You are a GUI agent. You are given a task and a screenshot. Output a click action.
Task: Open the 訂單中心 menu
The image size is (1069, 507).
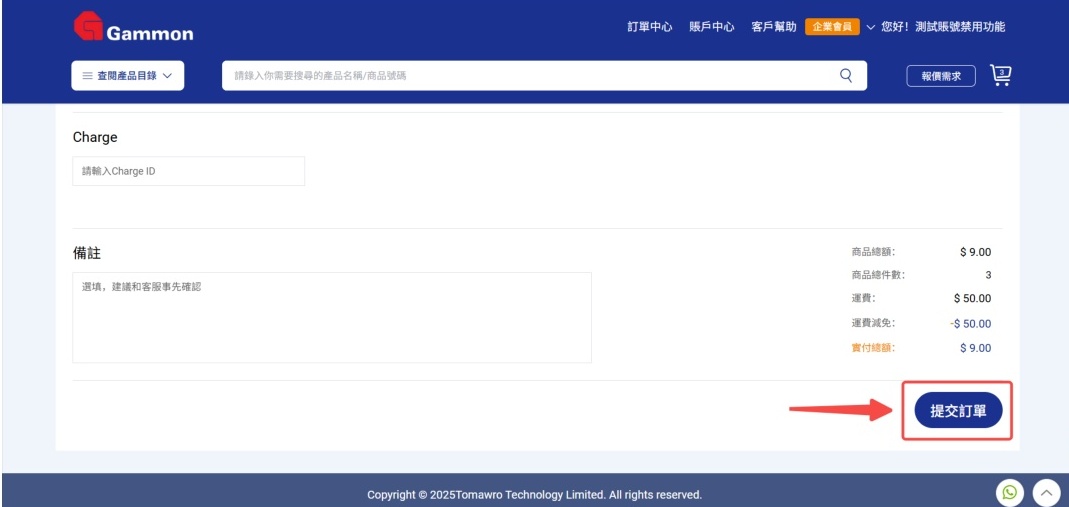pos(650,27)
